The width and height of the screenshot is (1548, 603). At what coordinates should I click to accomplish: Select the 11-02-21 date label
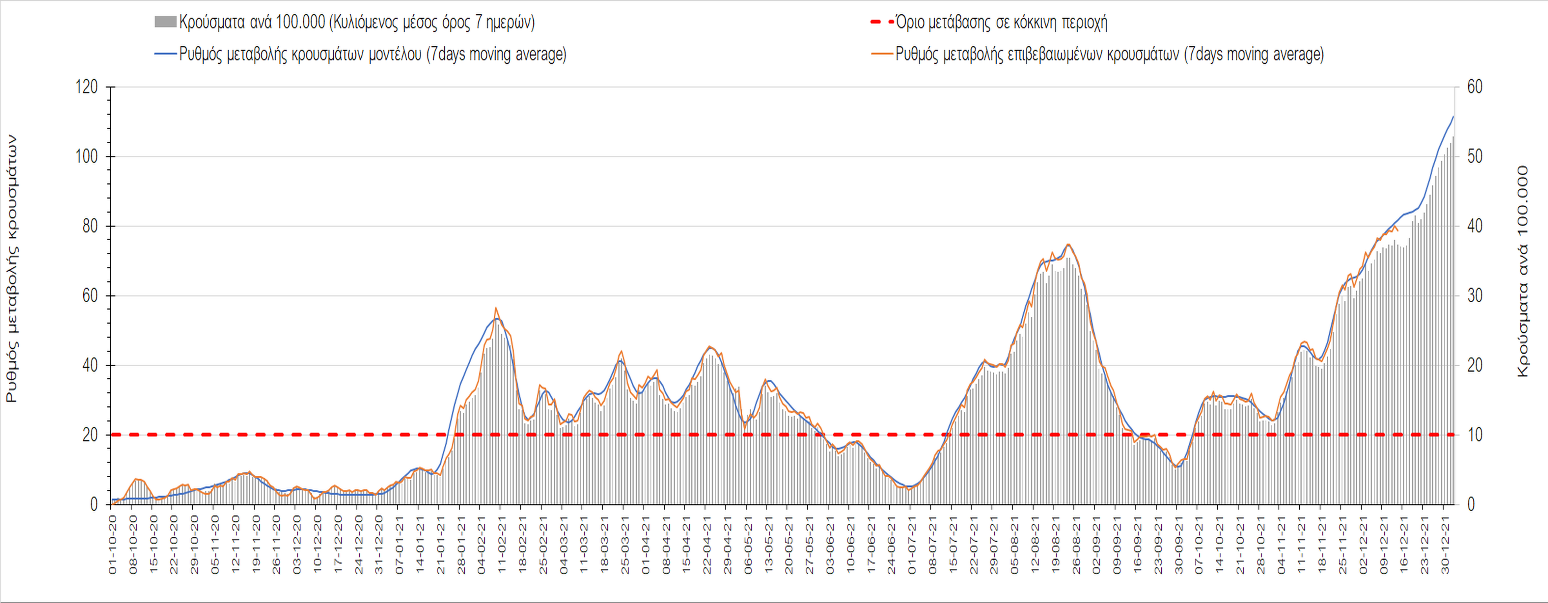pos(500,537)
